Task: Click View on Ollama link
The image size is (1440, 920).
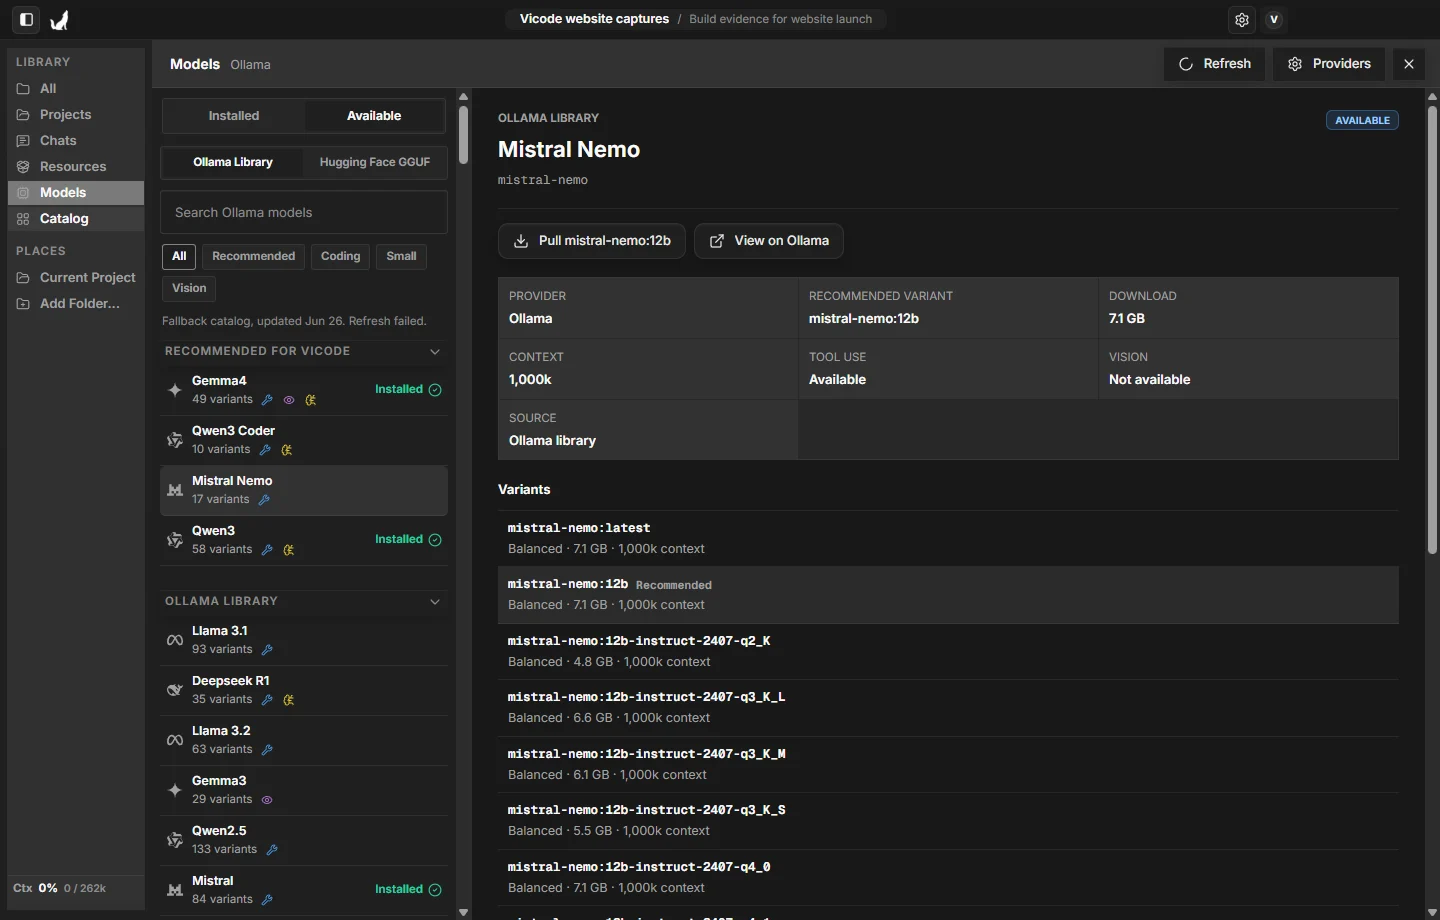Action: tap(769, 241)
